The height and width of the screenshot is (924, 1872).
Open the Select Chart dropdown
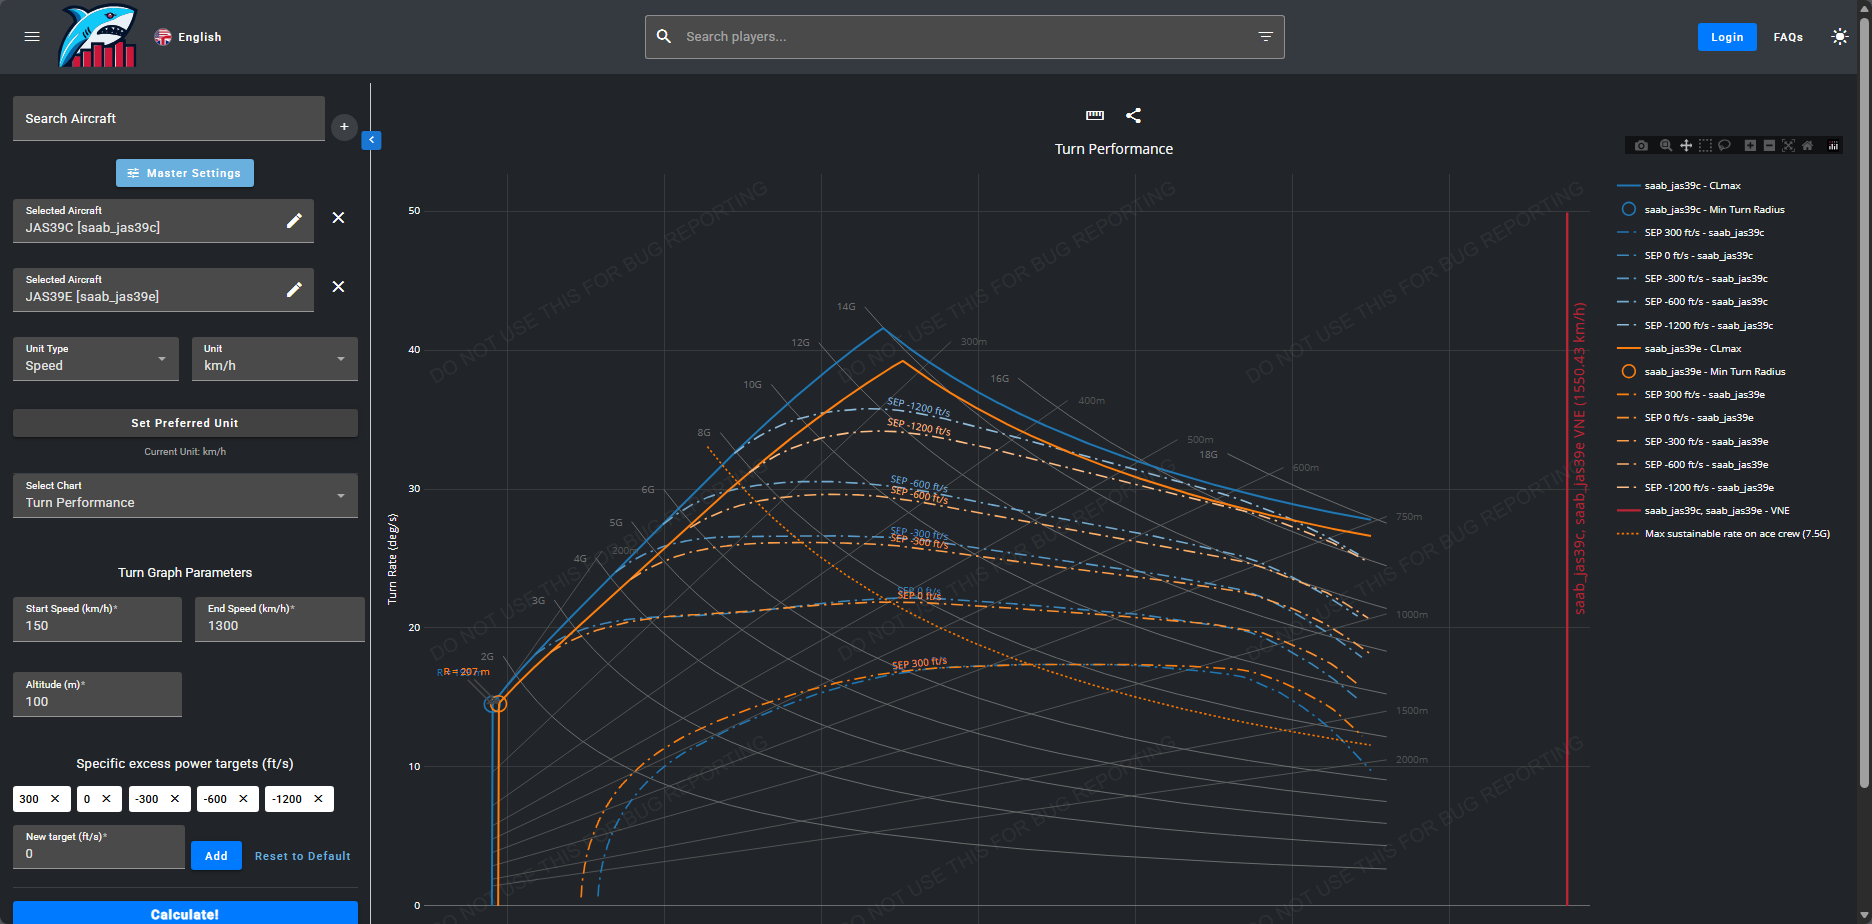pos(185,495)
